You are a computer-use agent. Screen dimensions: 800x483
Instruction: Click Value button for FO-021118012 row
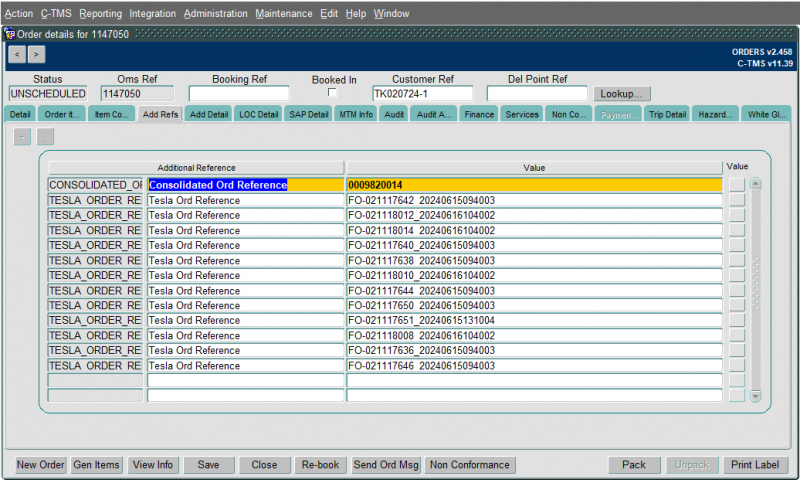pyautogui.click(x=737, y=215)
